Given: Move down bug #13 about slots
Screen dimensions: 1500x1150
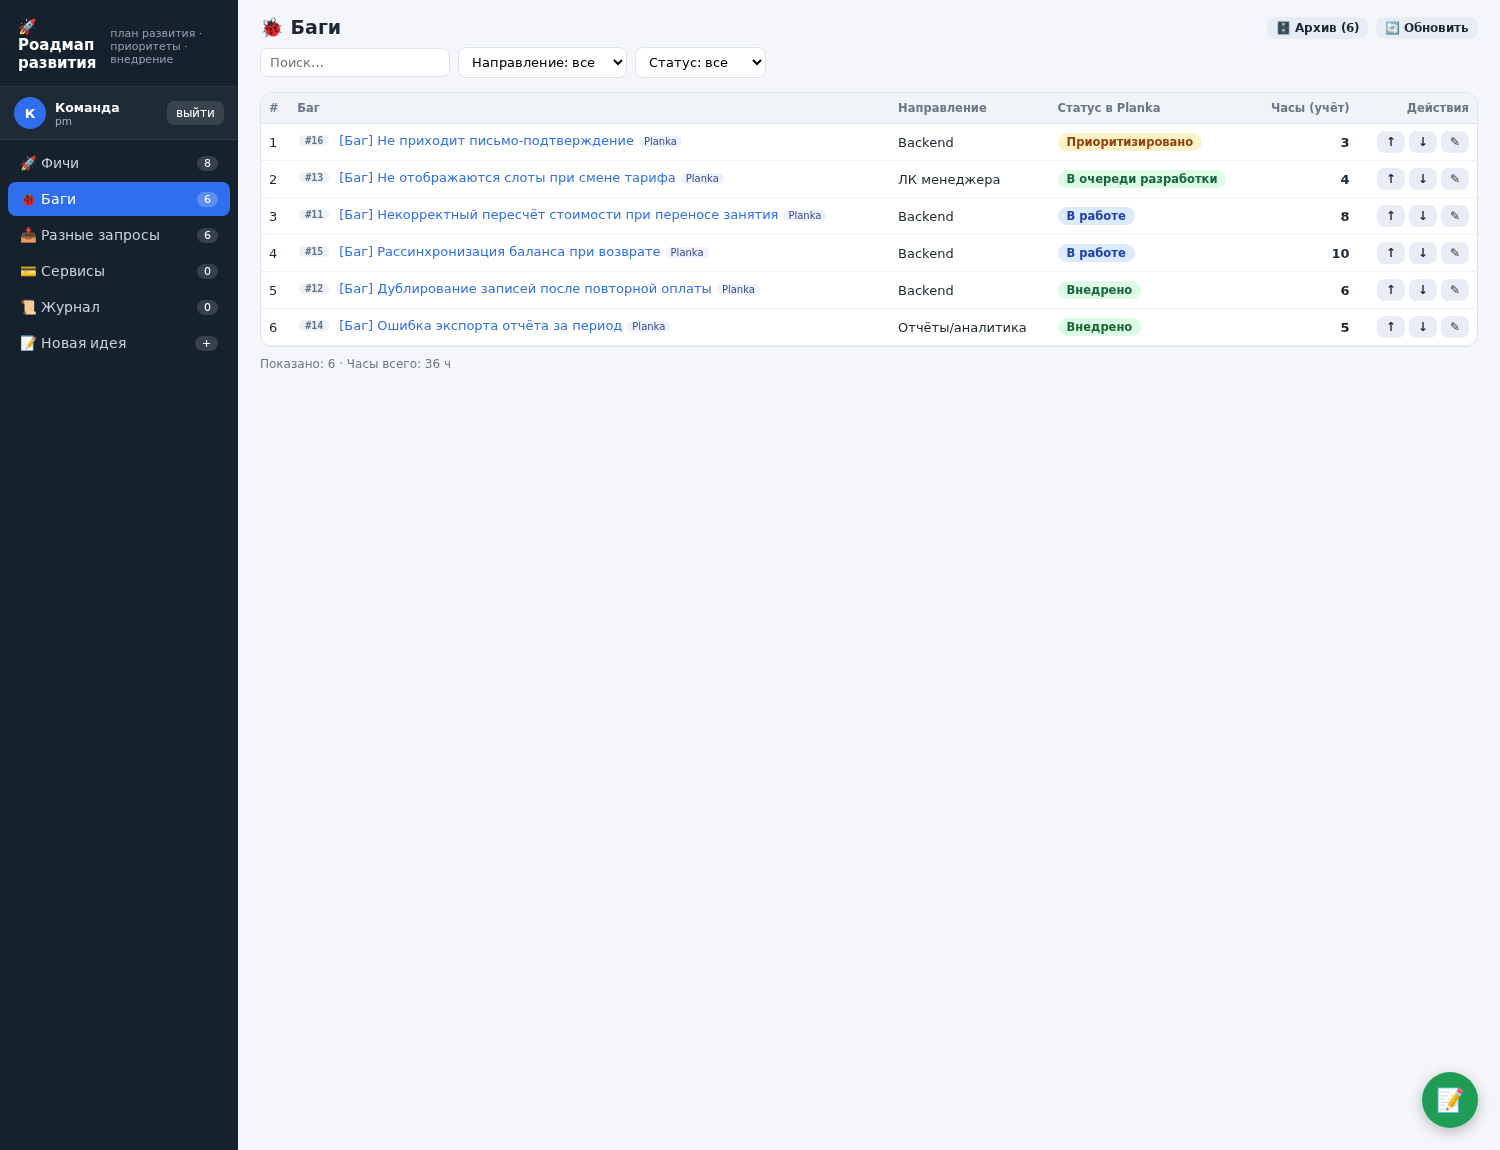Looking at the screenshot, I should click(1422, 179).
